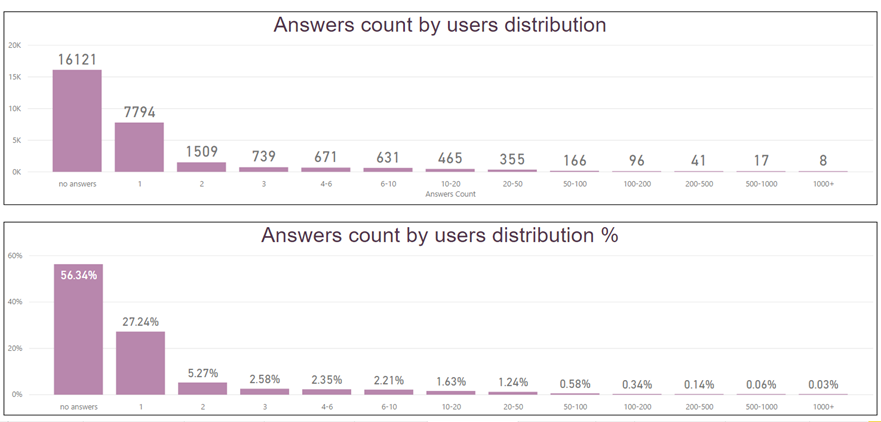Select the 2.35% data label
Image resolution: width=881 pixels, height=422 pixels.
click(x=325, y=379)
